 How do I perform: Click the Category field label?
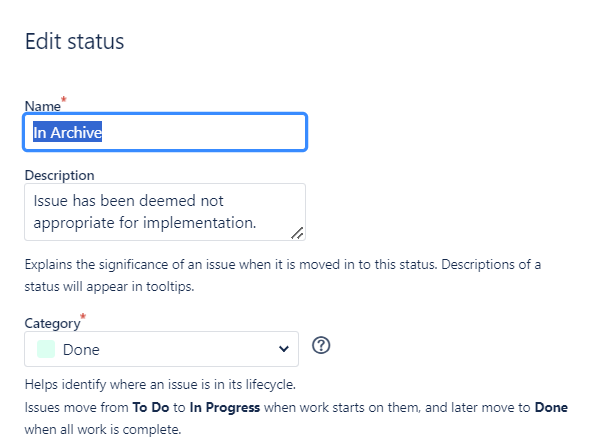(52, 323)
